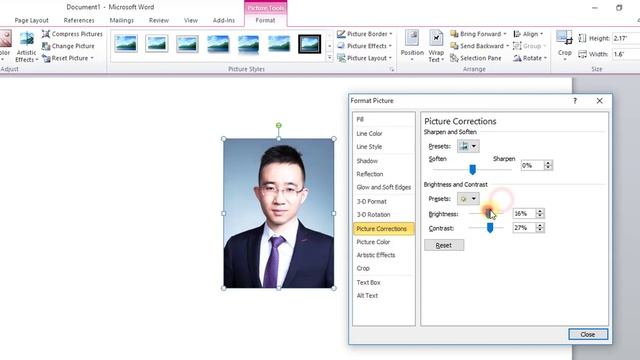The image size is (640, 360).
Task: Expand the Picture Styles gallery
Action: [x=329, y=58]
